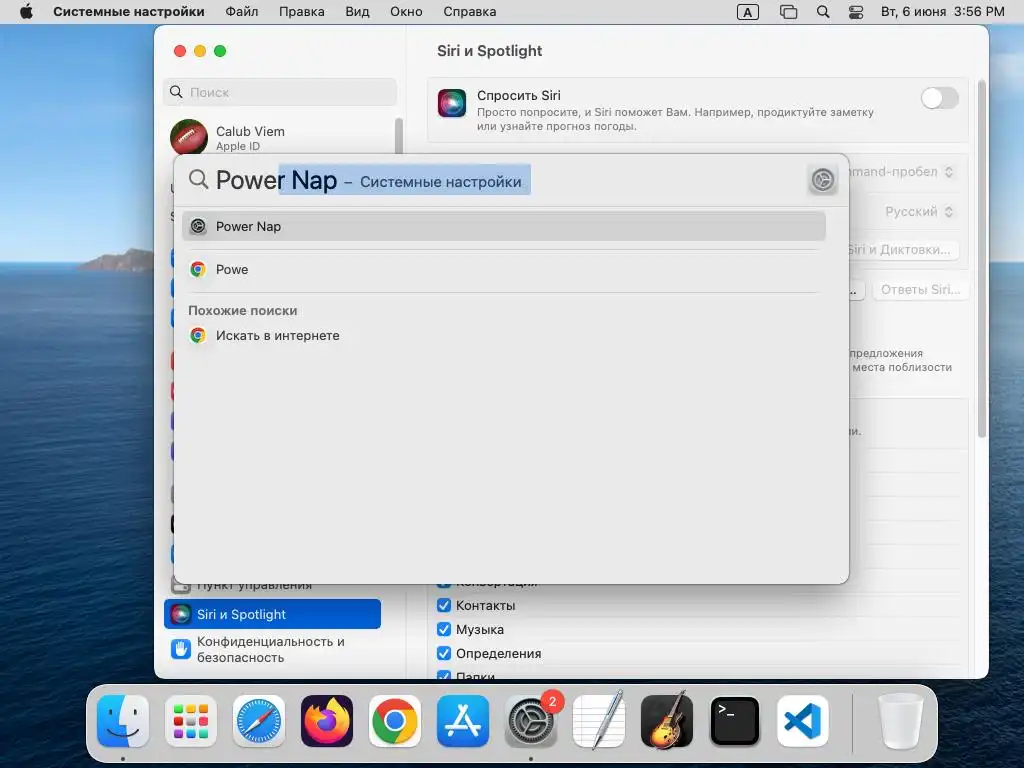Image resolution: width=1024 pixels, height=768 pixels.
Task: Select the Powe Chrome suggestion
Action: (x=504, y=269)
